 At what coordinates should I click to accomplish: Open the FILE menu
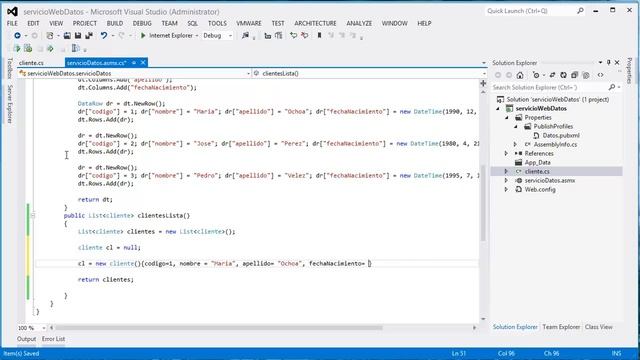tap(12, 23)
